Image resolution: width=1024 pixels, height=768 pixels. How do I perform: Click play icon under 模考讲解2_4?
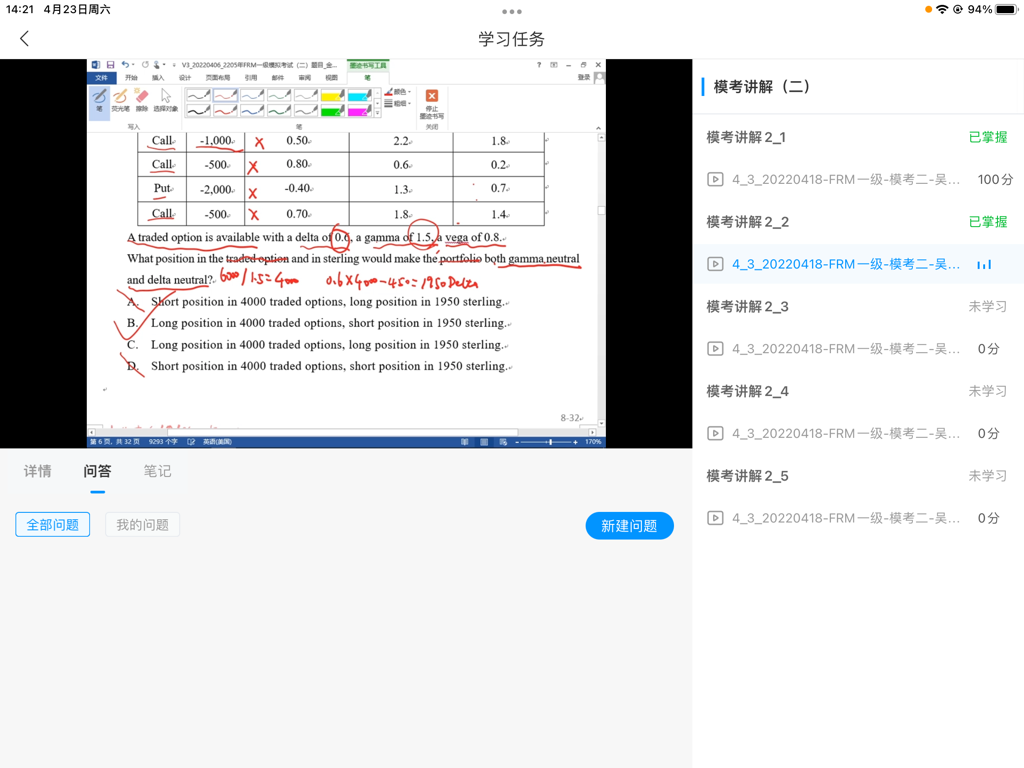click(715, 434)
